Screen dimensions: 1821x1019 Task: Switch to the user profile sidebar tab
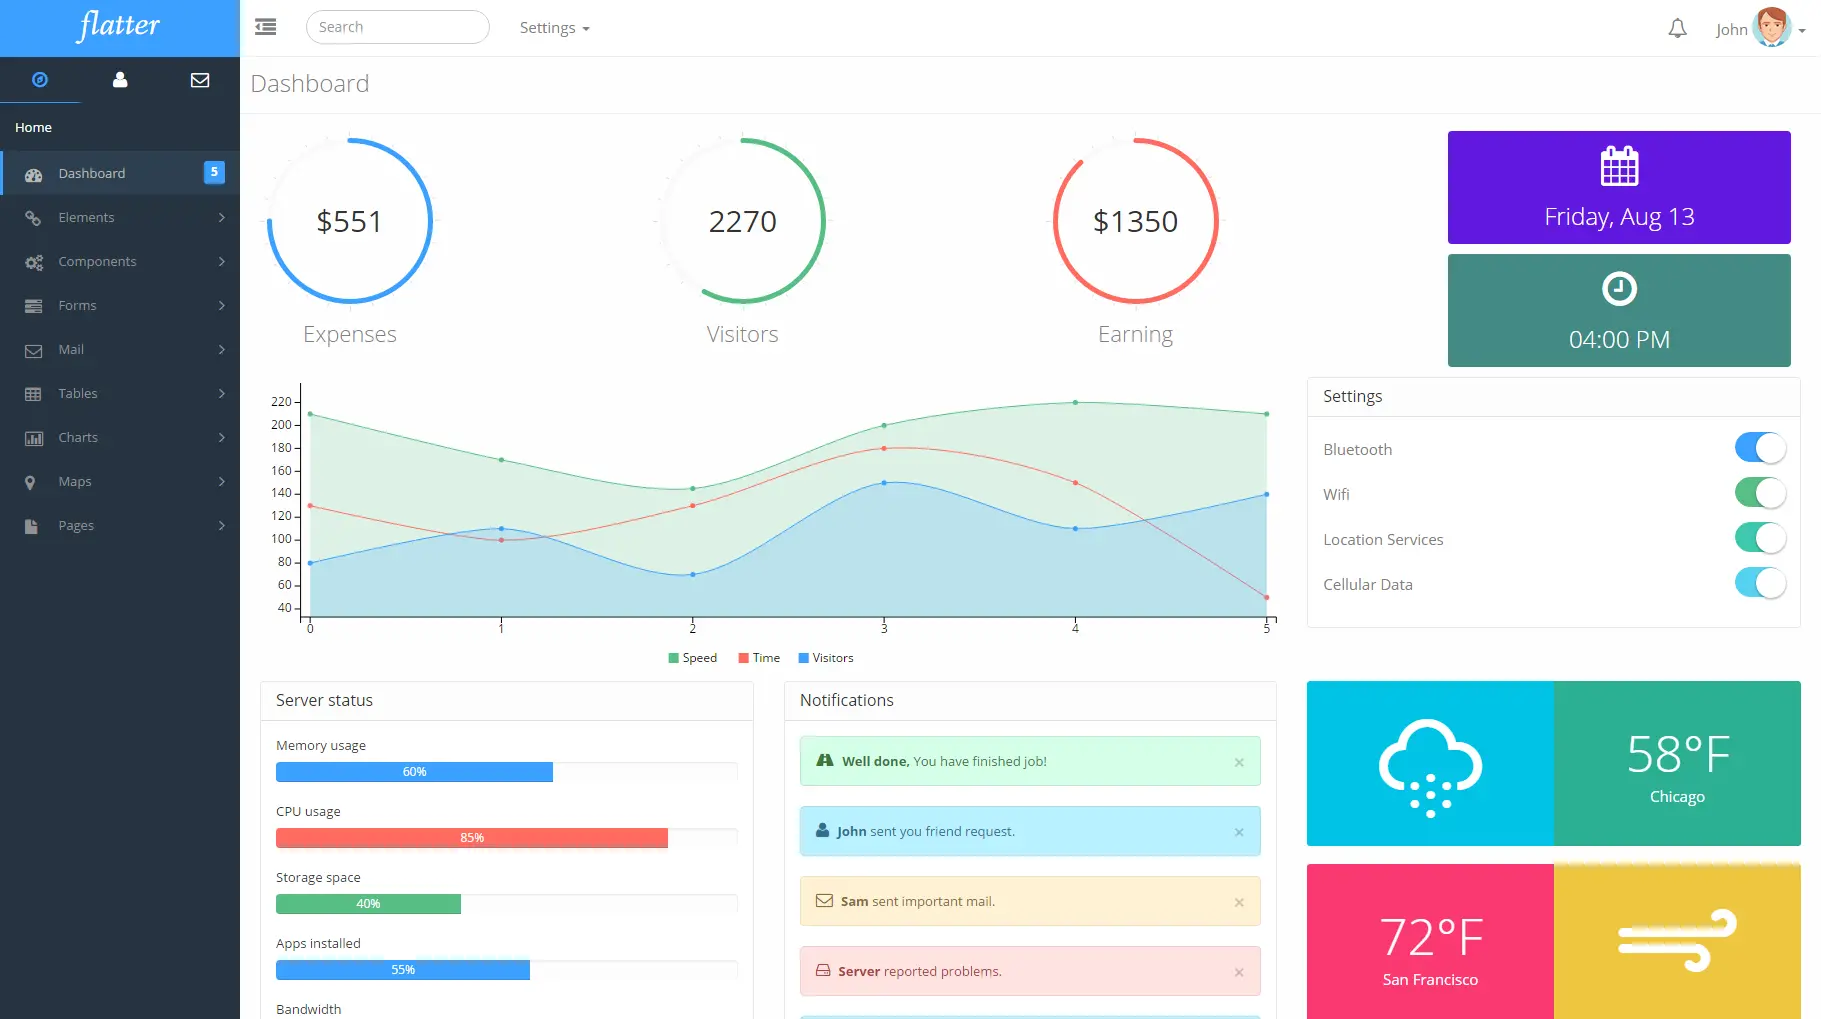coord(120,80)
